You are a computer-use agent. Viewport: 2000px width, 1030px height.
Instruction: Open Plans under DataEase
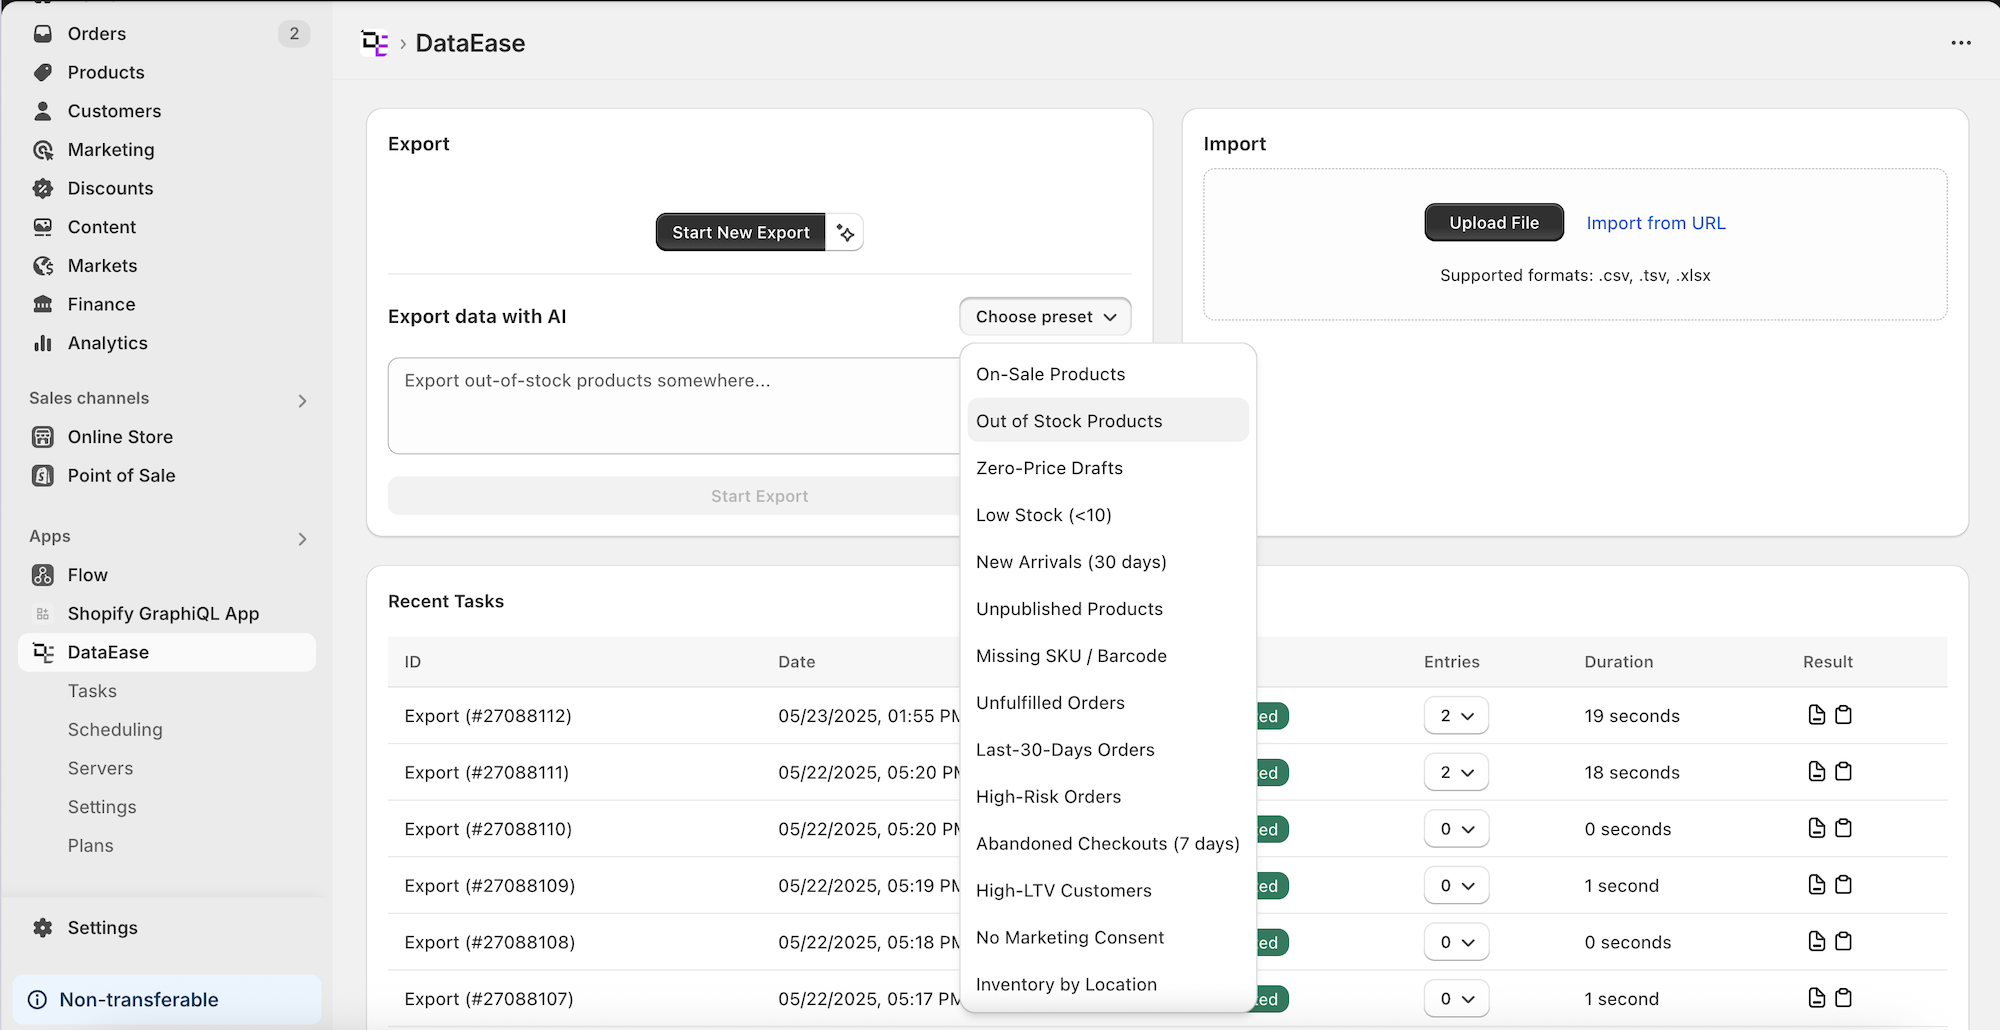click(x=90, y=846)
